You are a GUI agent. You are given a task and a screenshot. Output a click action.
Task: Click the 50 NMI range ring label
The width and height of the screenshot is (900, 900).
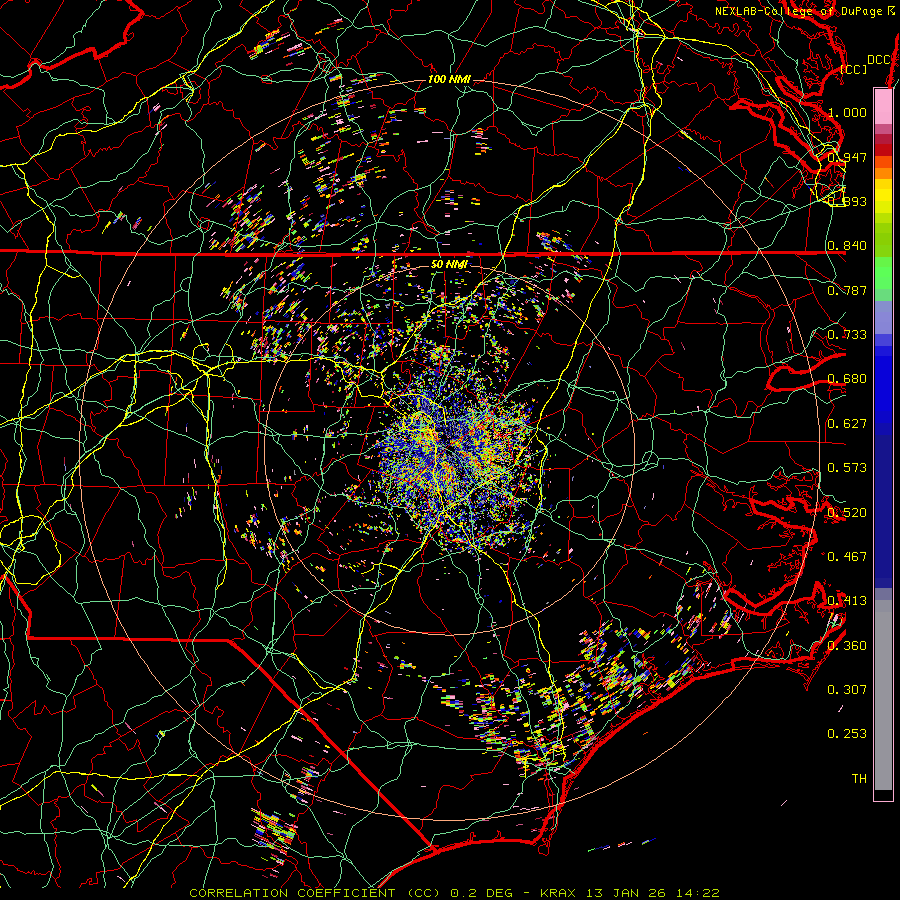click(x=449, y=265)
